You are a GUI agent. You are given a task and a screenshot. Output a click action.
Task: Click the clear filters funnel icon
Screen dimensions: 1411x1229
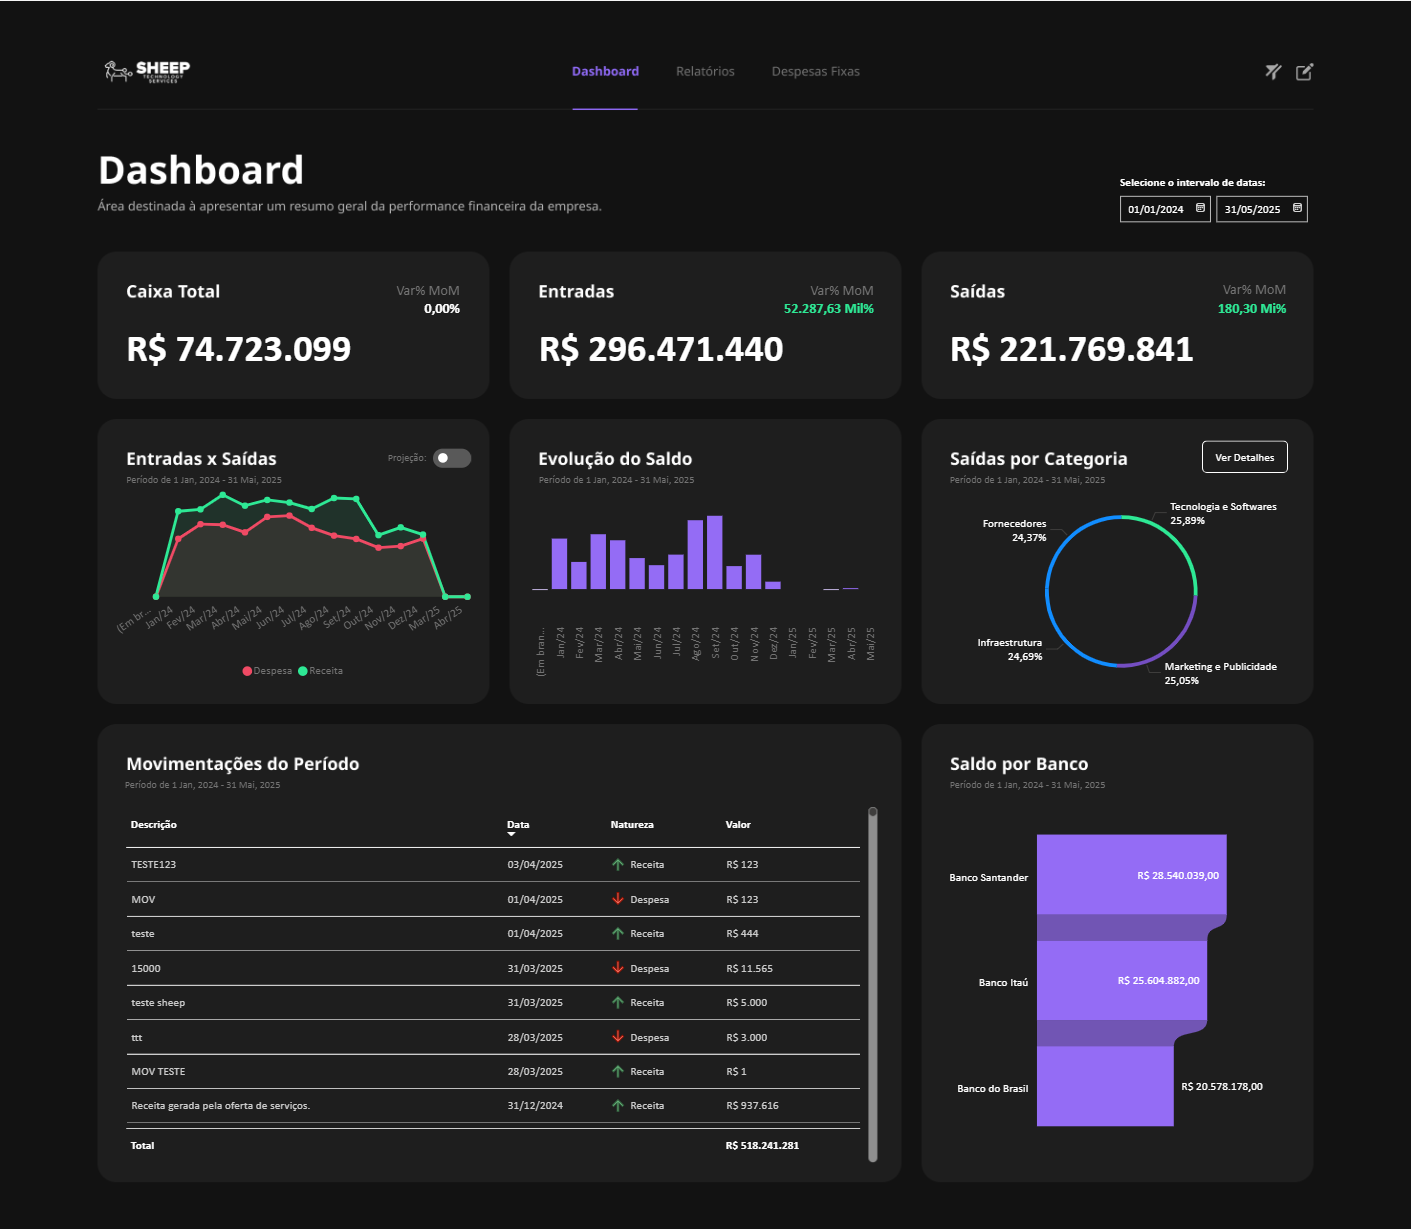1273,71
